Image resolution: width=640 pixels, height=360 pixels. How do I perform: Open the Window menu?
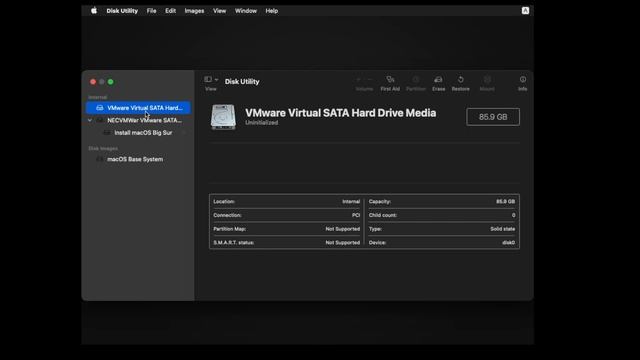[x=246, y=11]
